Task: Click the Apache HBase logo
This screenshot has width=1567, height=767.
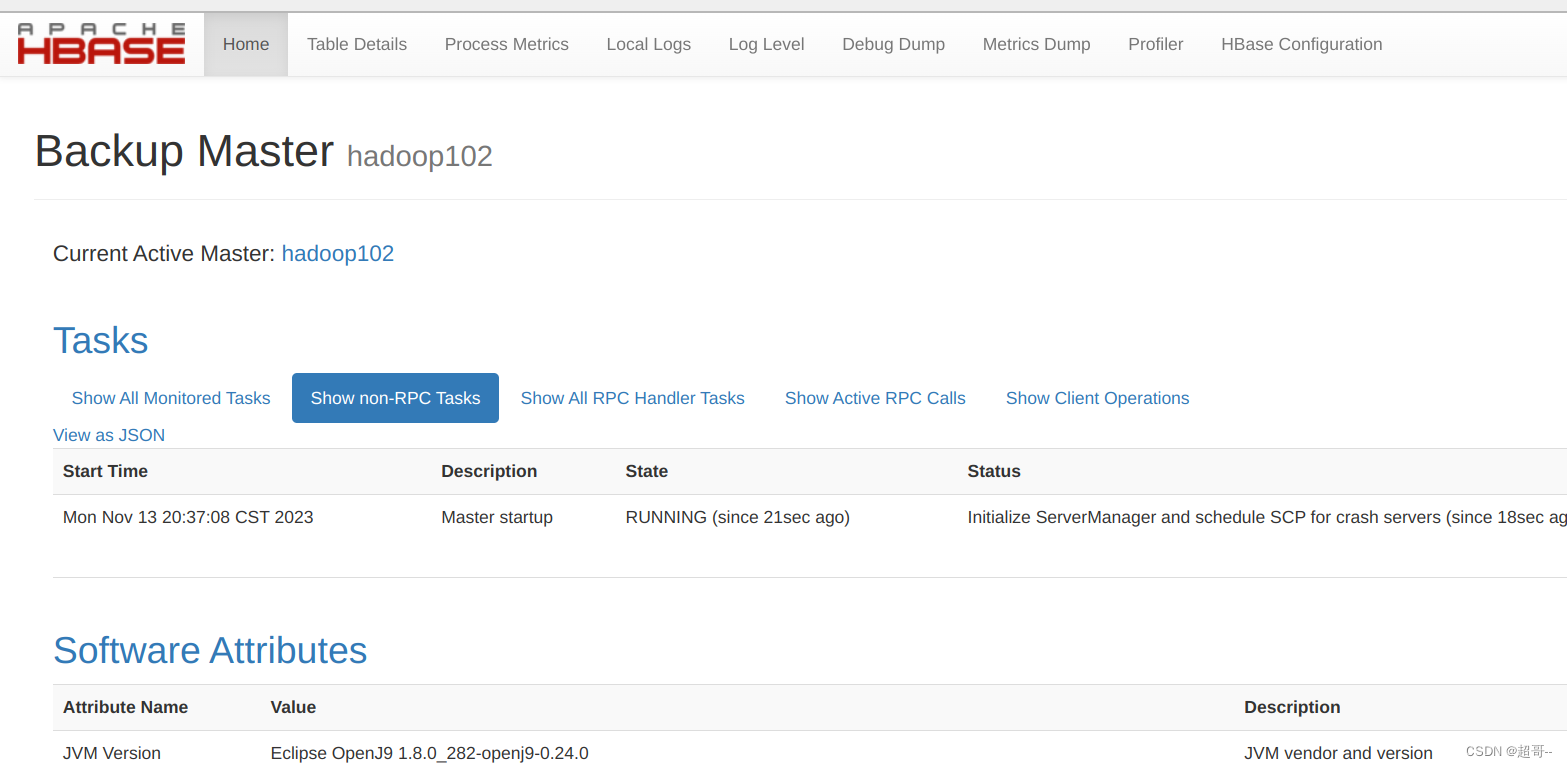Action: (x=101, y=44)
